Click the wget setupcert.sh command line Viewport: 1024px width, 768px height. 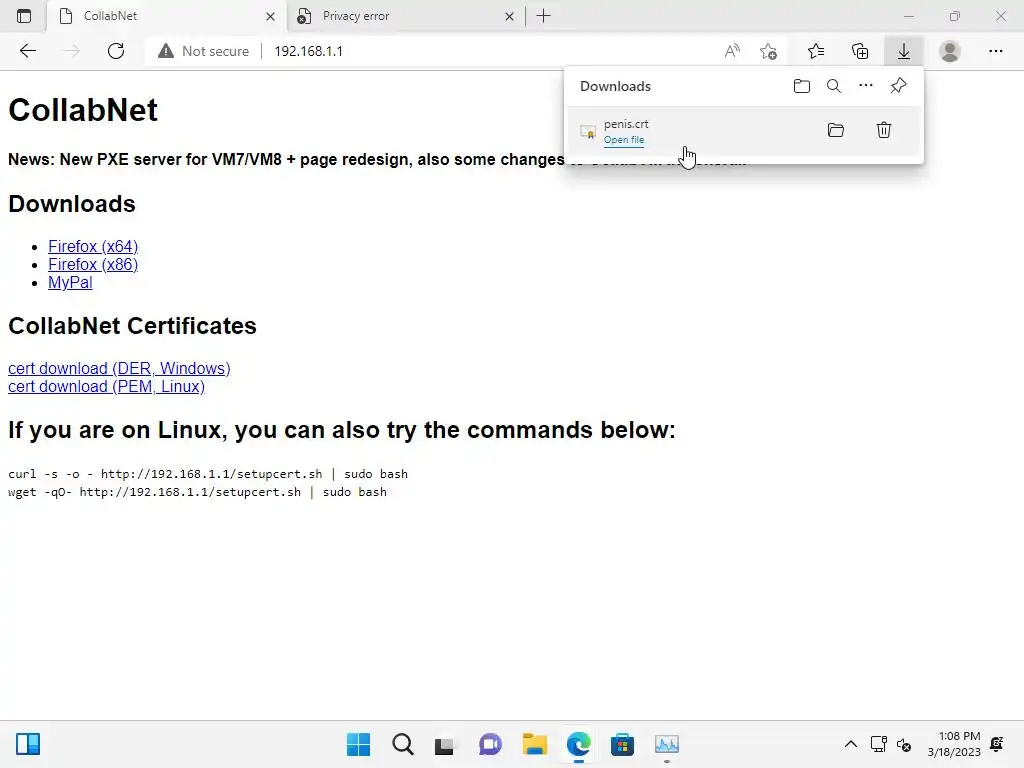tap(197, 492)
